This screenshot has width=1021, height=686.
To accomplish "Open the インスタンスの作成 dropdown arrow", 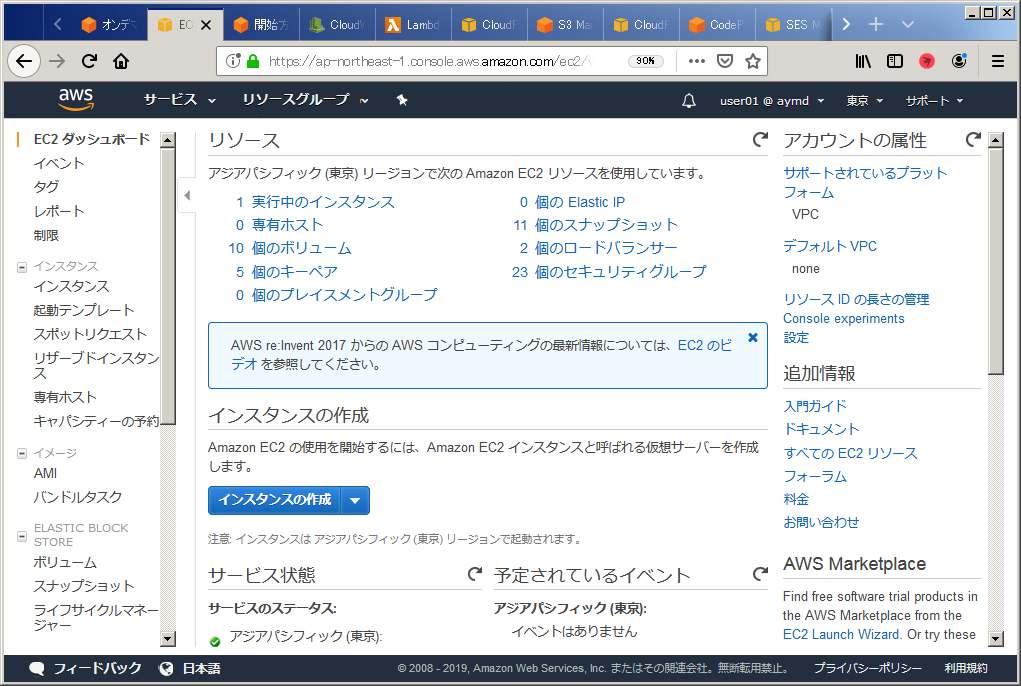I will coord(355,501).
